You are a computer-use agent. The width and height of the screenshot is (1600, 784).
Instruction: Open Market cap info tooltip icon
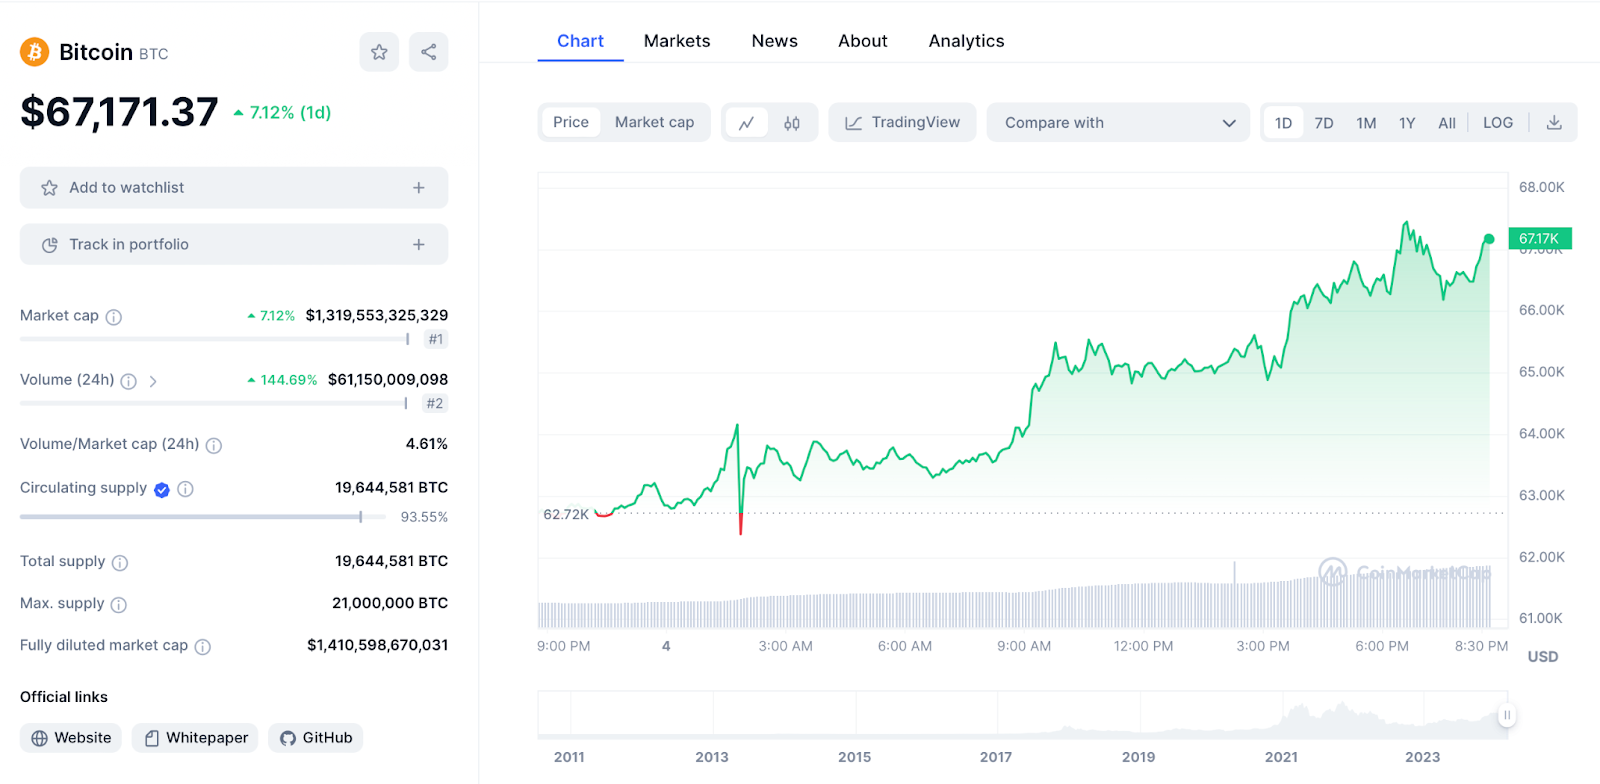click(114, 317)
